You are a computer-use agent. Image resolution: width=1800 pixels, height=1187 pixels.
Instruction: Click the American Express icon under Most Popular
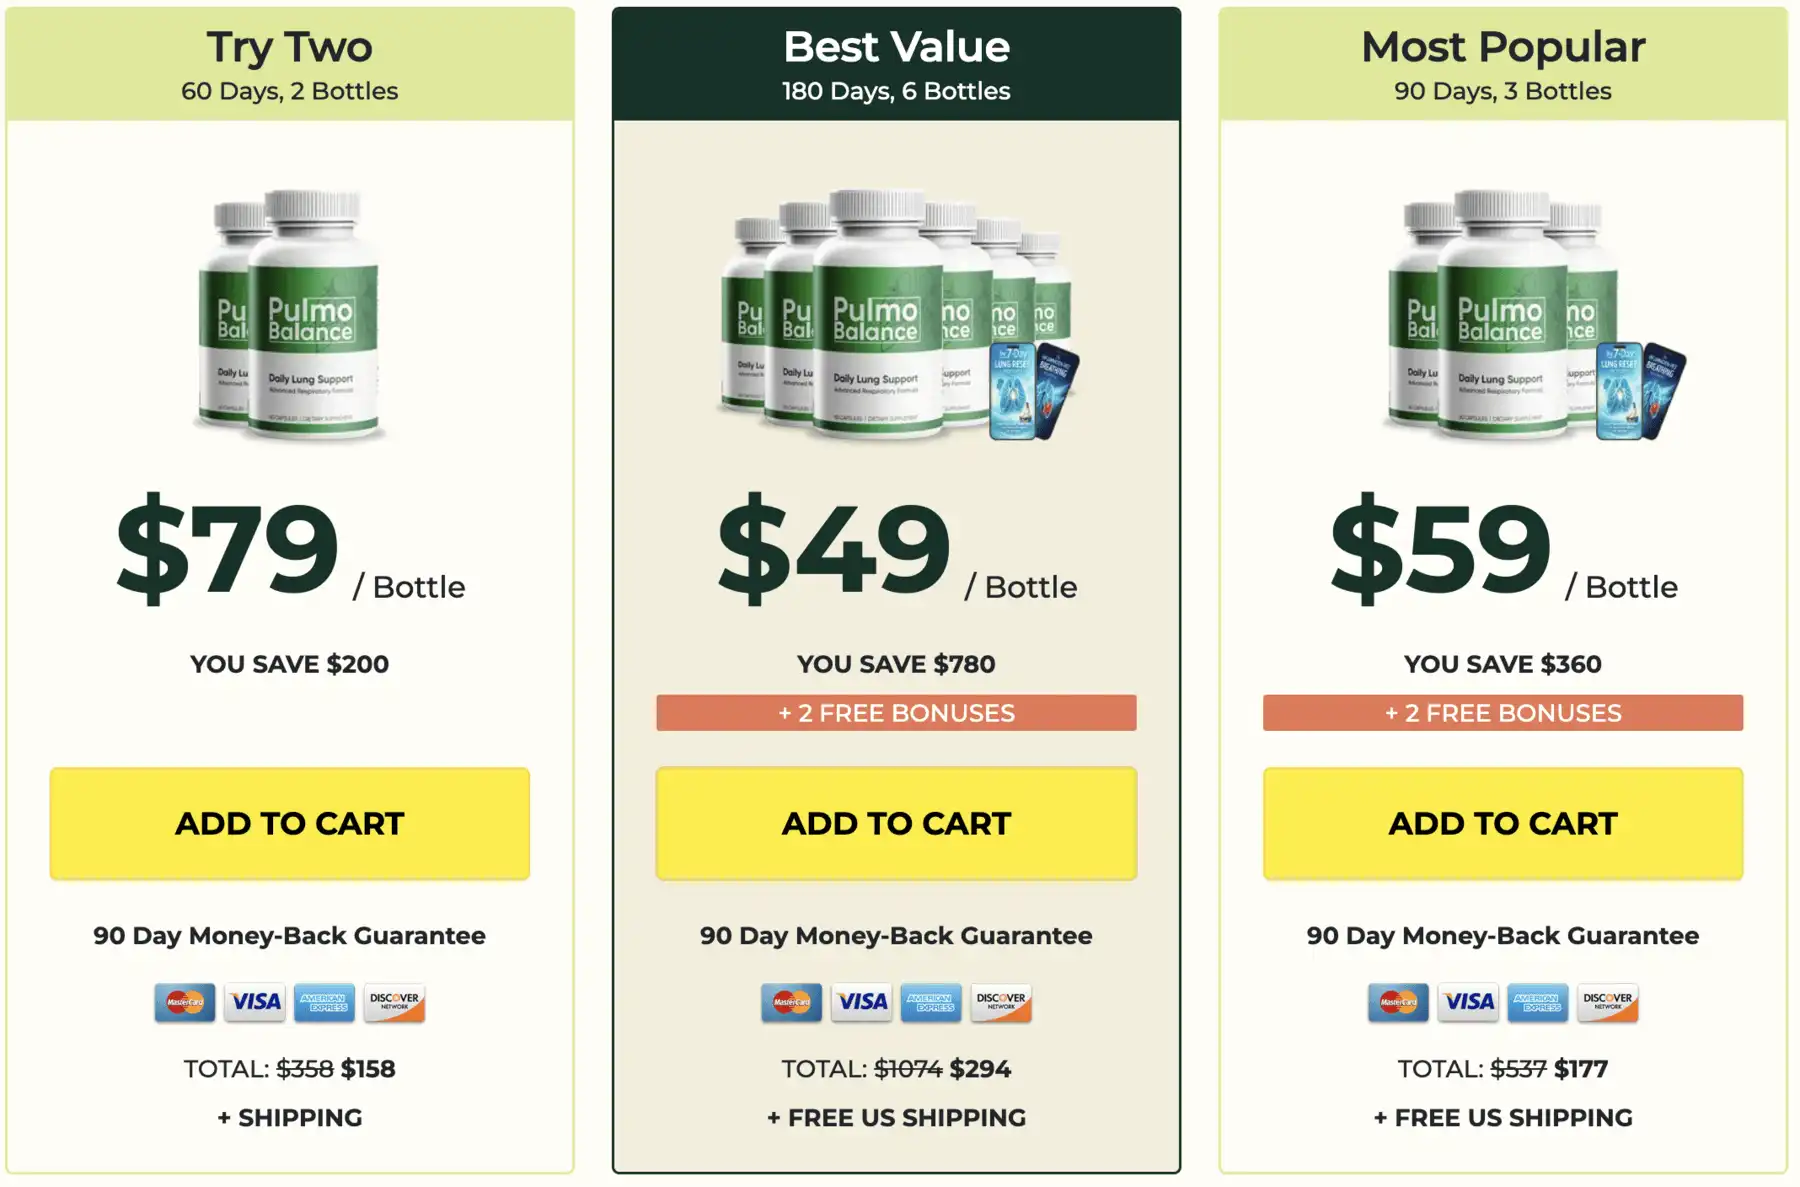pyautogui.click(x=1538, y=1003)
